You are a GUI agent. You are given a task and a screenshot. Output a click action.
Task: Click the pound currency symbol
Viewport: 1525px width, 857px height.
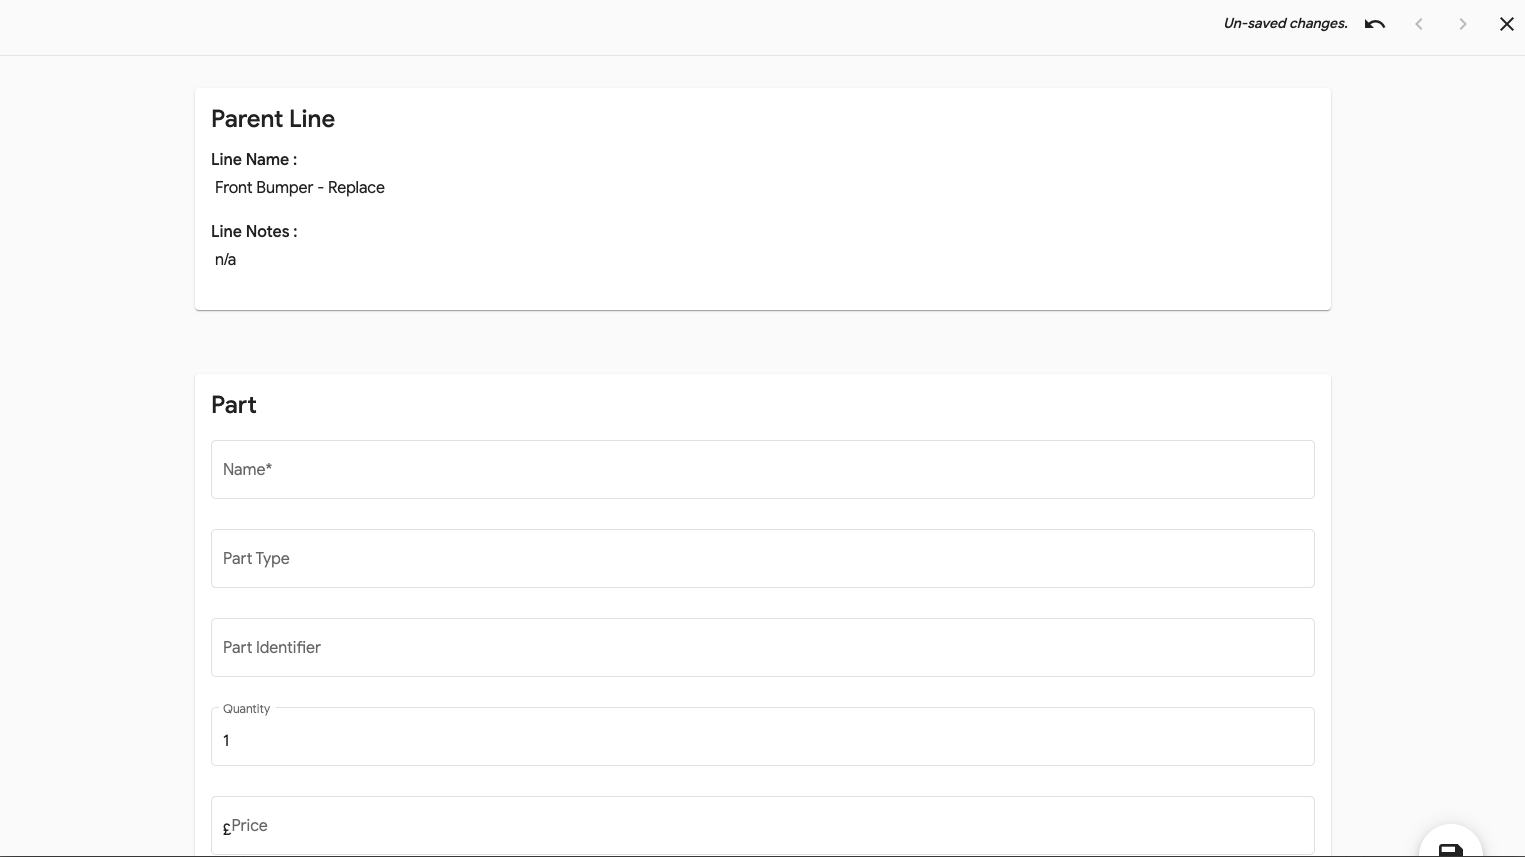[227, 828]
